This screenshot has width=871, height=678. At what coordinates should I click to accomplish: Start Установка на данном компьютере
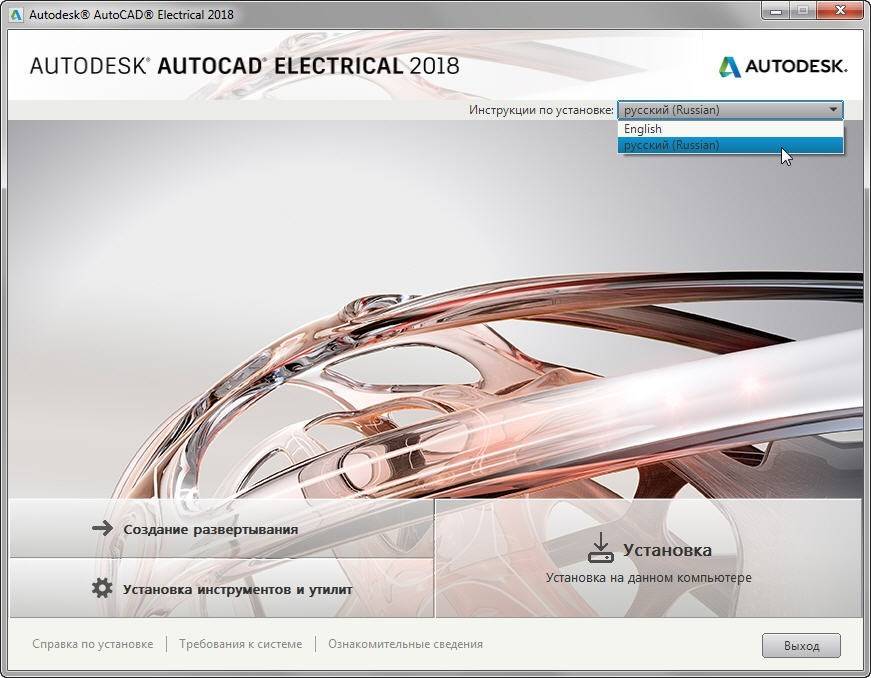(649, 559)
